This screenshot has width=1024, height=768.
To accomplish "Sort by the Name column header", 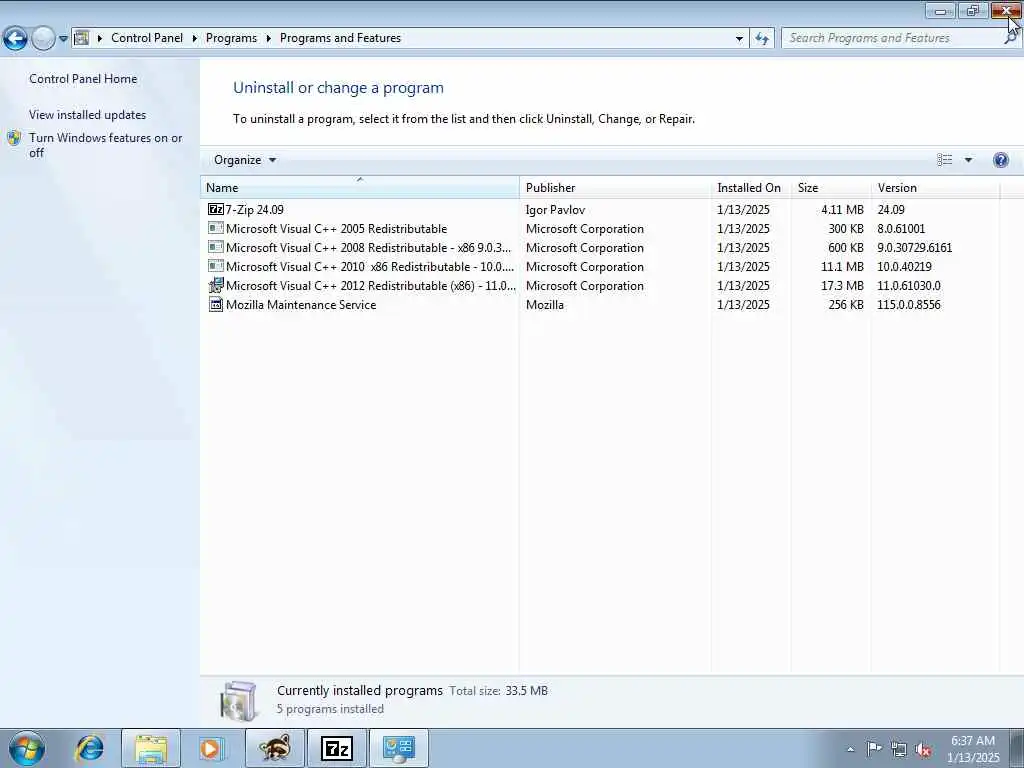I will [360, 187].
